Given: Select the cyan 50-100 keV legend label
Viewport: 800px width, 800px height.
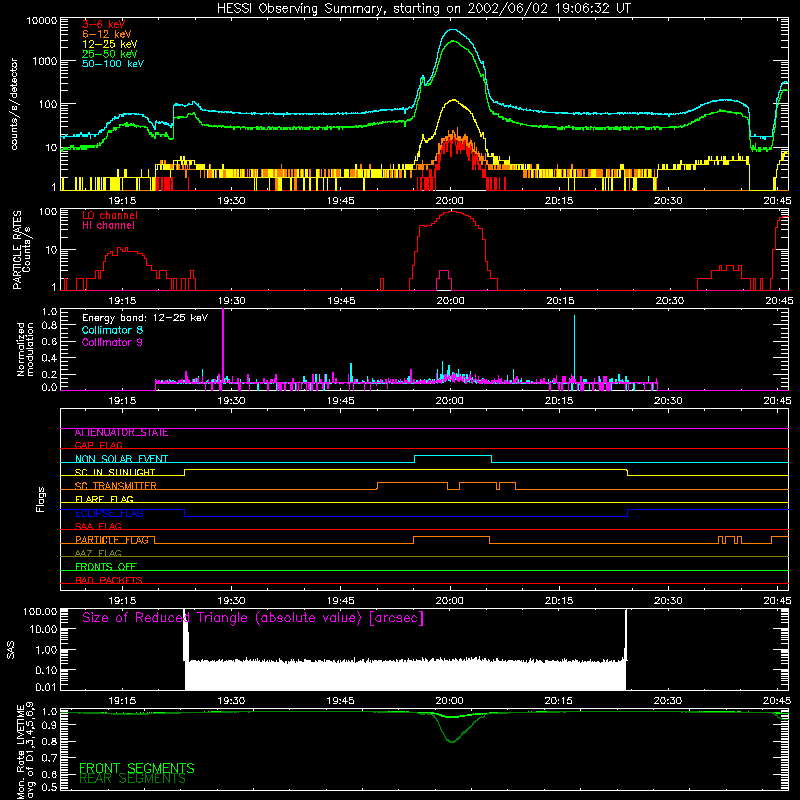Looking at the screenshot, I should pos(113,64).
